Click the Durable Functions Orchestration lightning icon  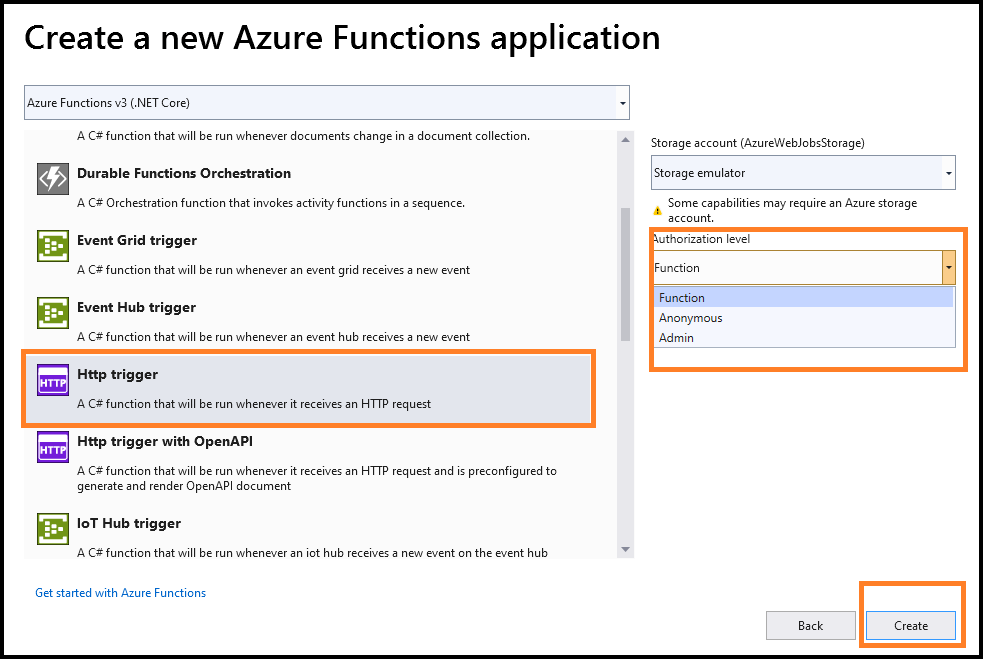tap(53, 179)
